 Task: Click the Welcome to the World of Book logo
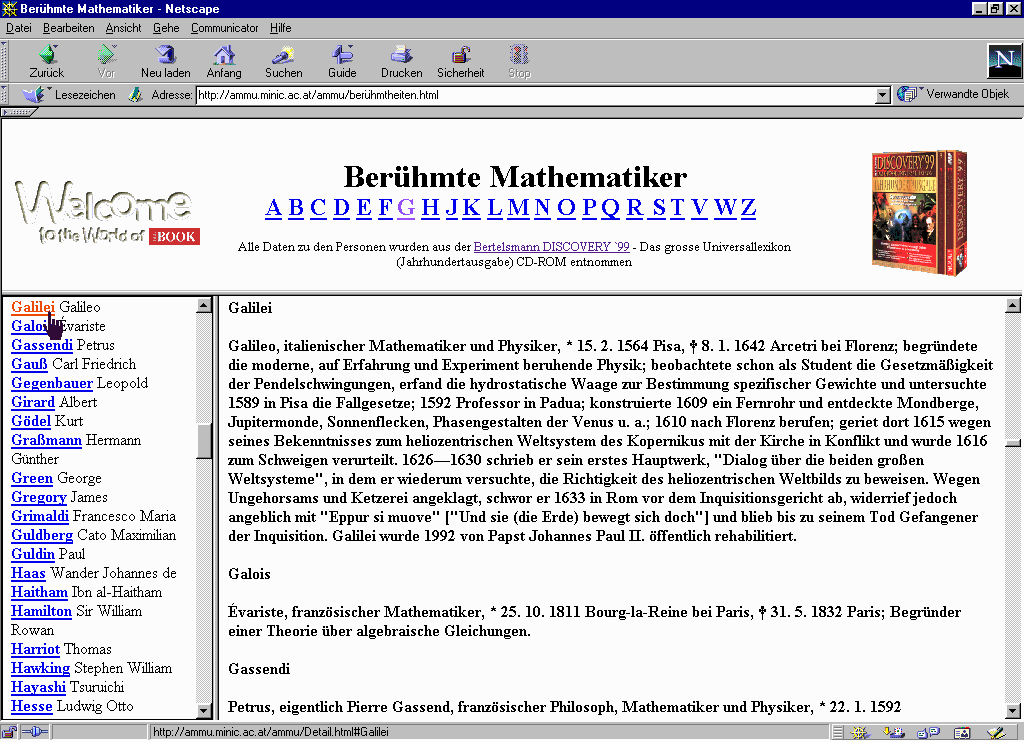(x=107, y=212)
